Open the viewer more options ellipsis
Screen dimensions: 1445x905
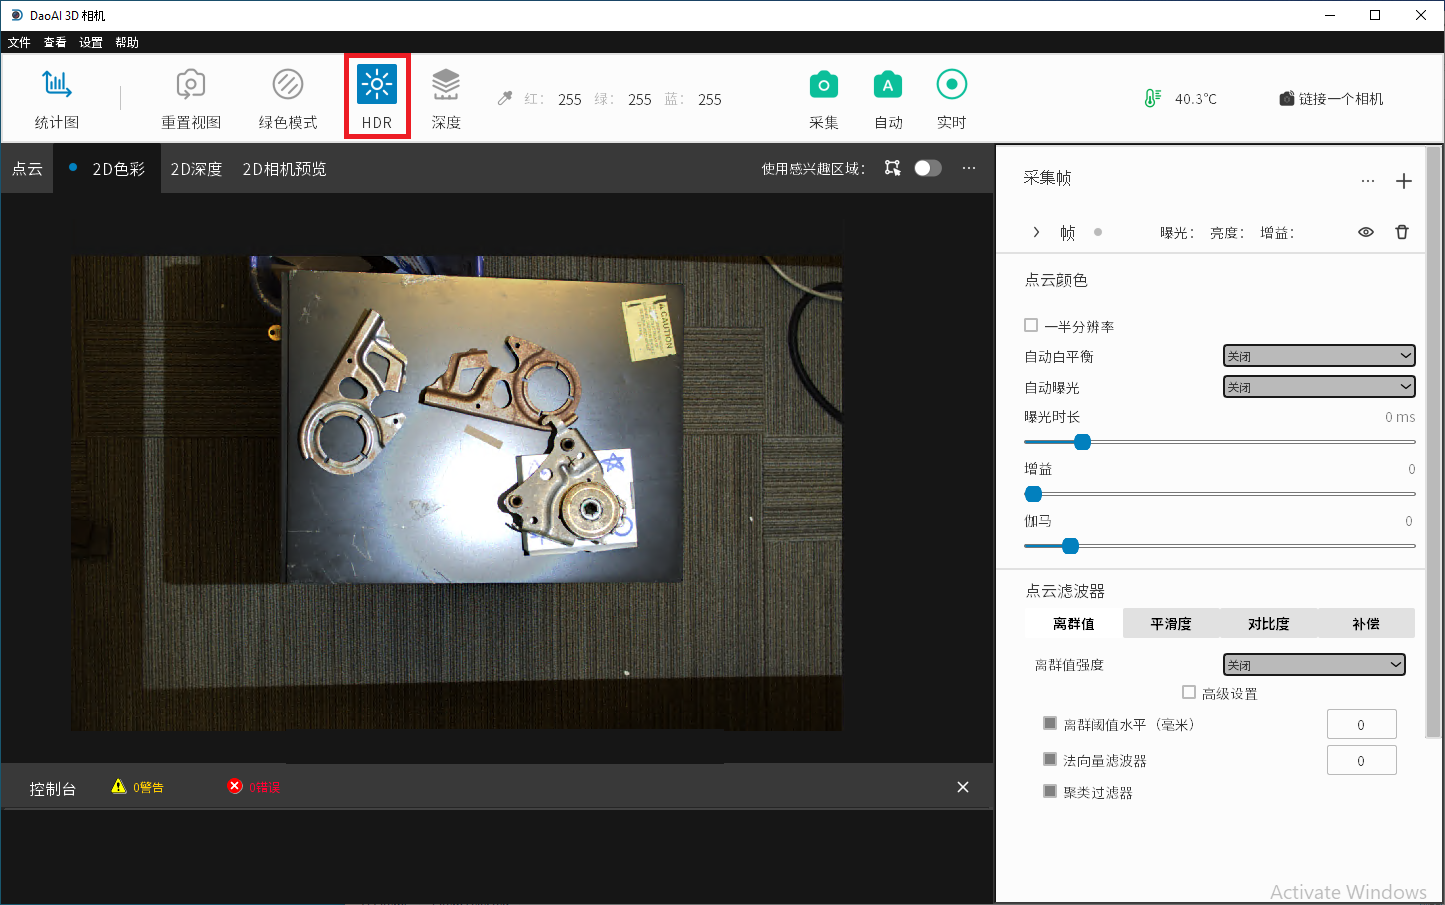pos(969,168)
